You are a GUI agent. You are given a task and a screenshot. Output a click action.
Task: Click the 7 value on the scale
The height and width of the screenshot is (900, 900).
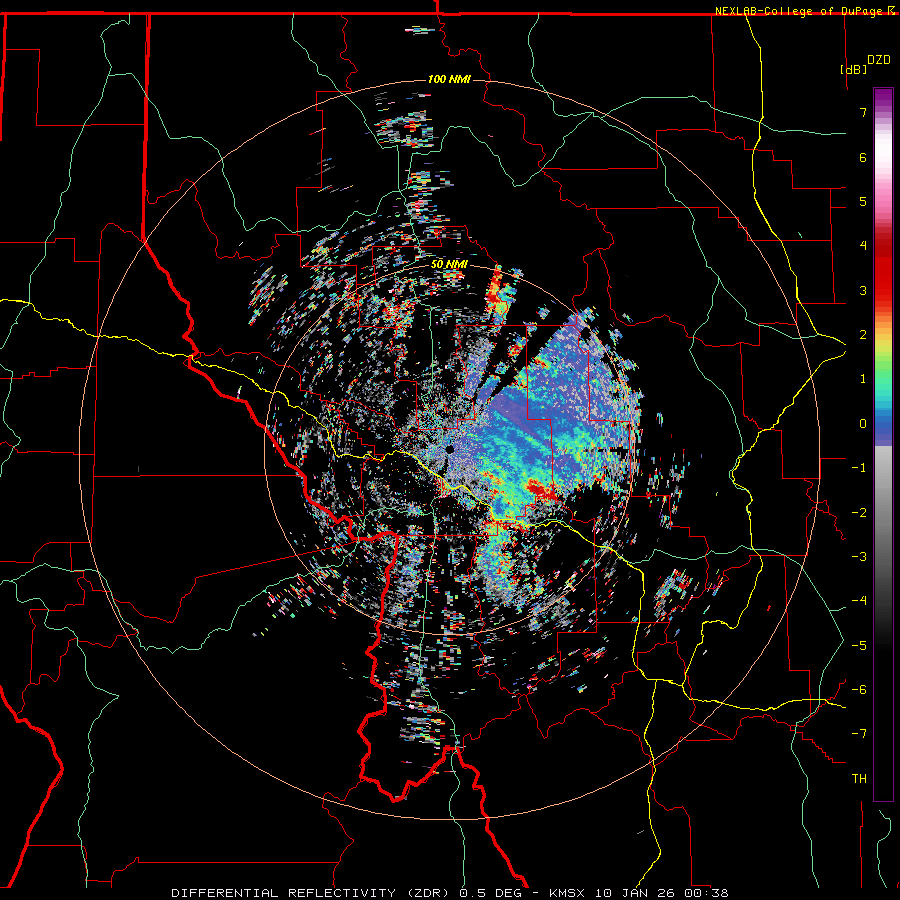[x=863, y=112]
